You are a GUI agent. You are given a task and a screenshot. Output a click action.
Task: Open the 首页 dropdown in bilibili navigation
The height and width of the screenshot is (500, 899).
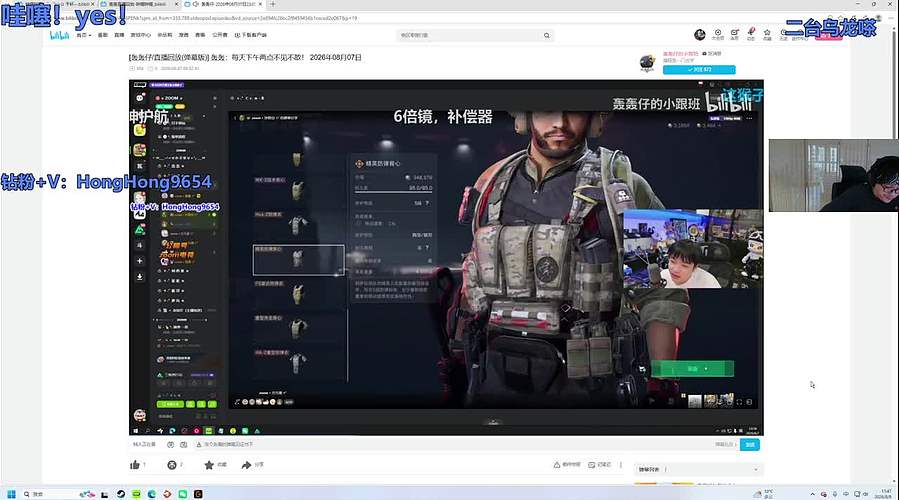pos(84,36)
